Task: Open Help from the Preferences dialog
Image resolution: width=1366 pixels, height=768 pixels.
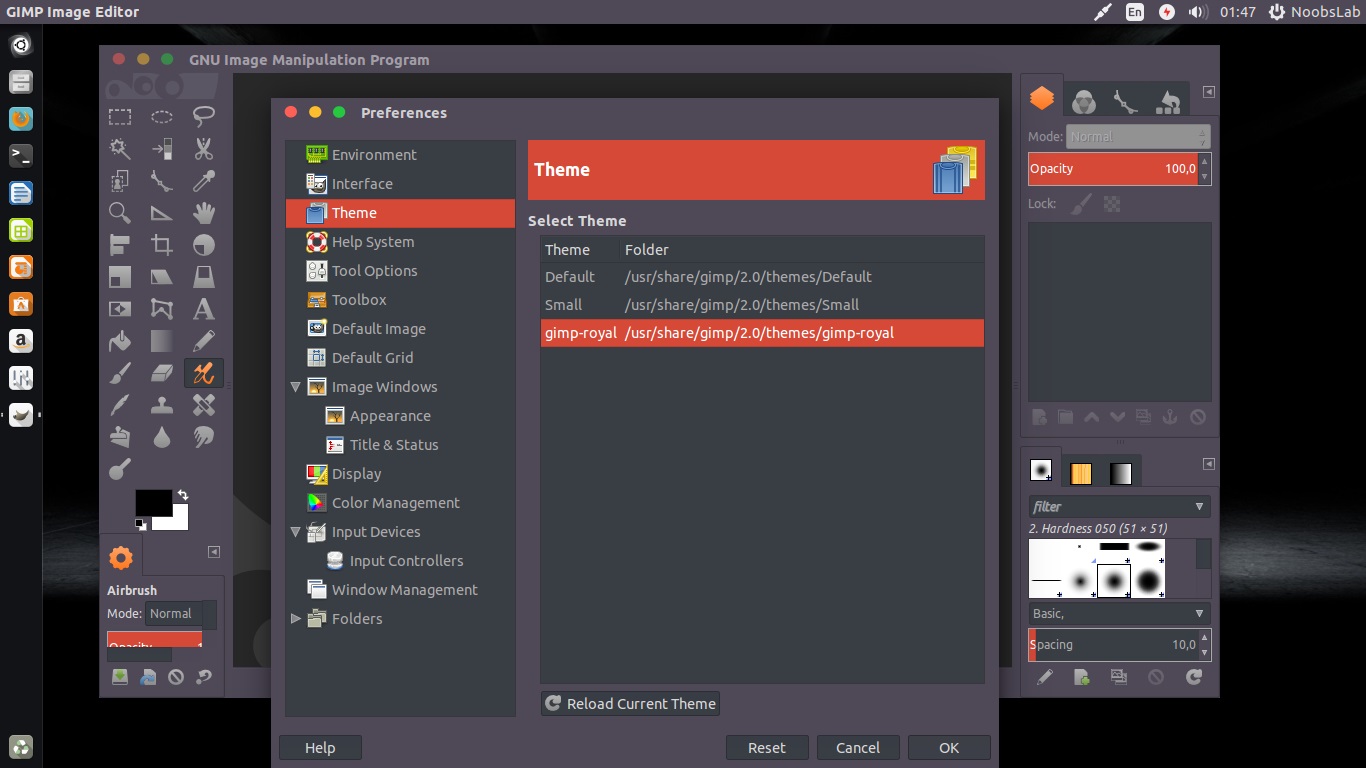Action: [x=320, y=748]
